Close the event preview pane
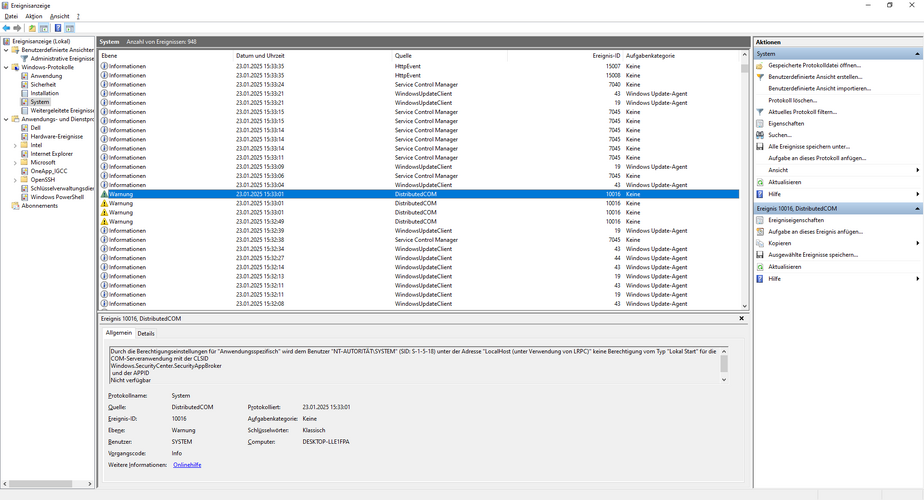 point(741,318)
